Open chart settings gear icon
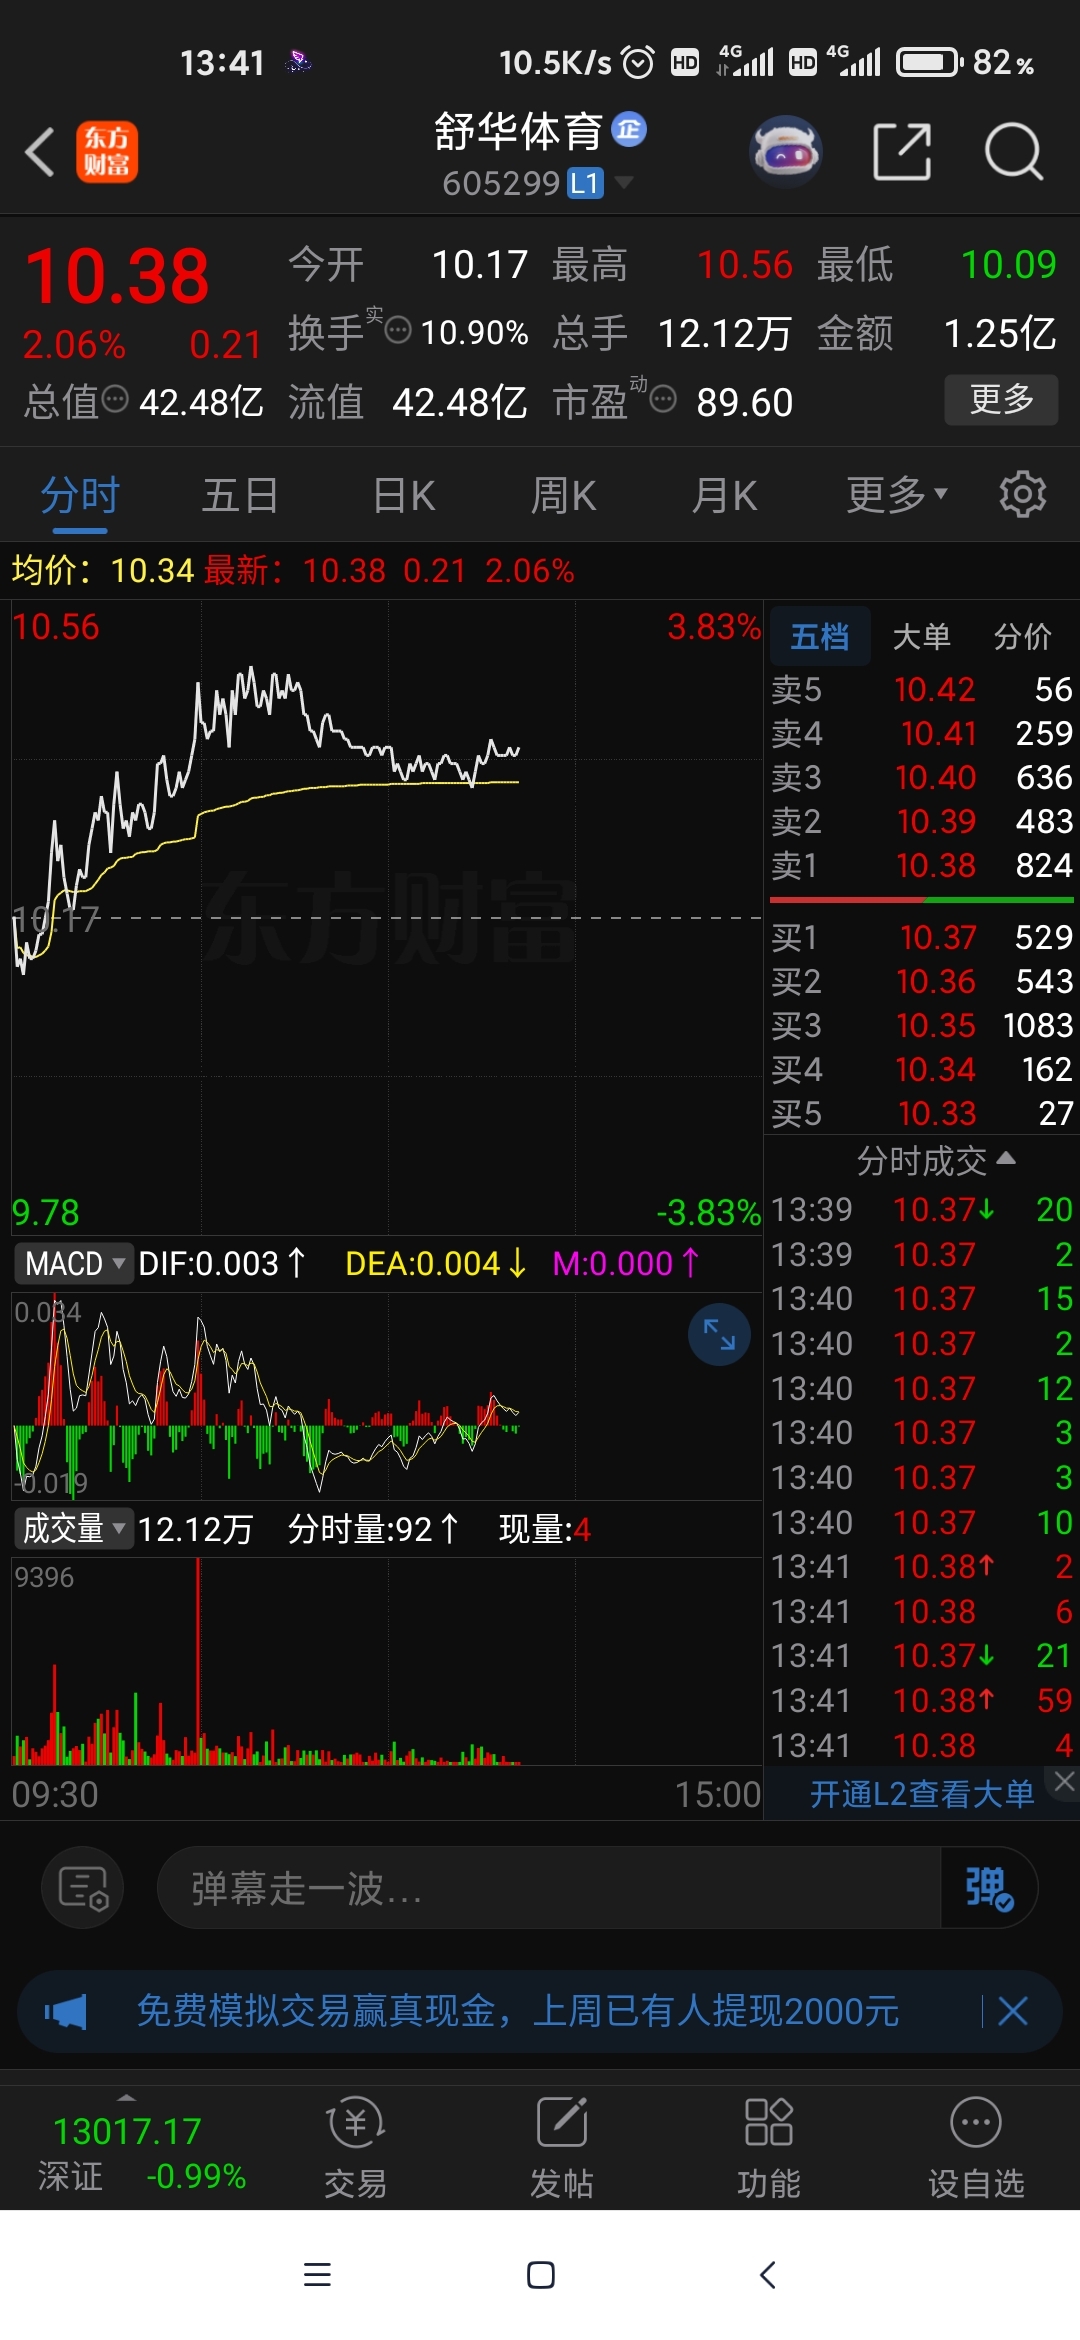Viewport: 1080px width, 2340px height. [x=1022, y=494]
